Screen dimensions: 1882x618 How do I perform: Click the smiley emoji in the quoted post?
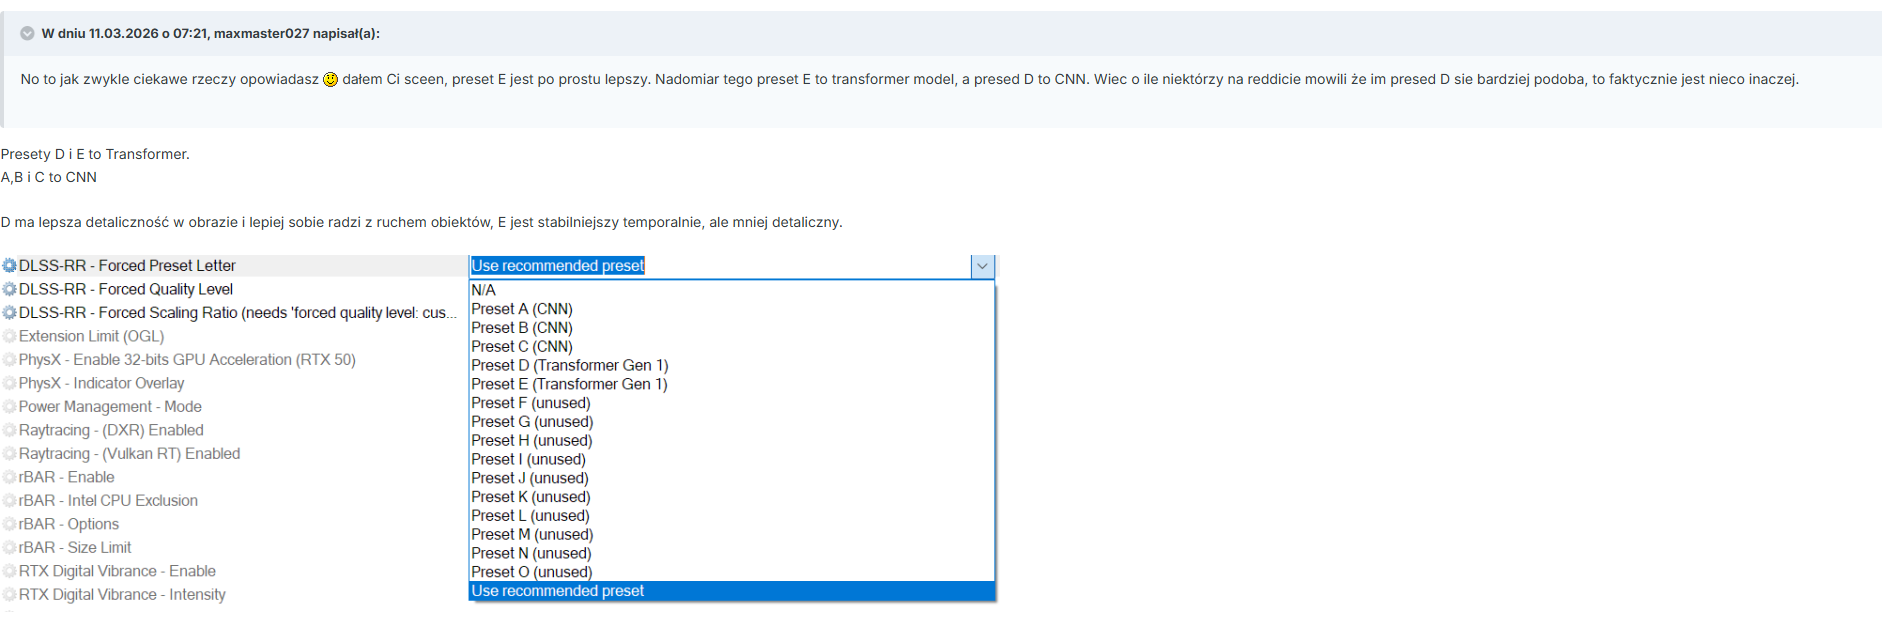tap(330, 80)
